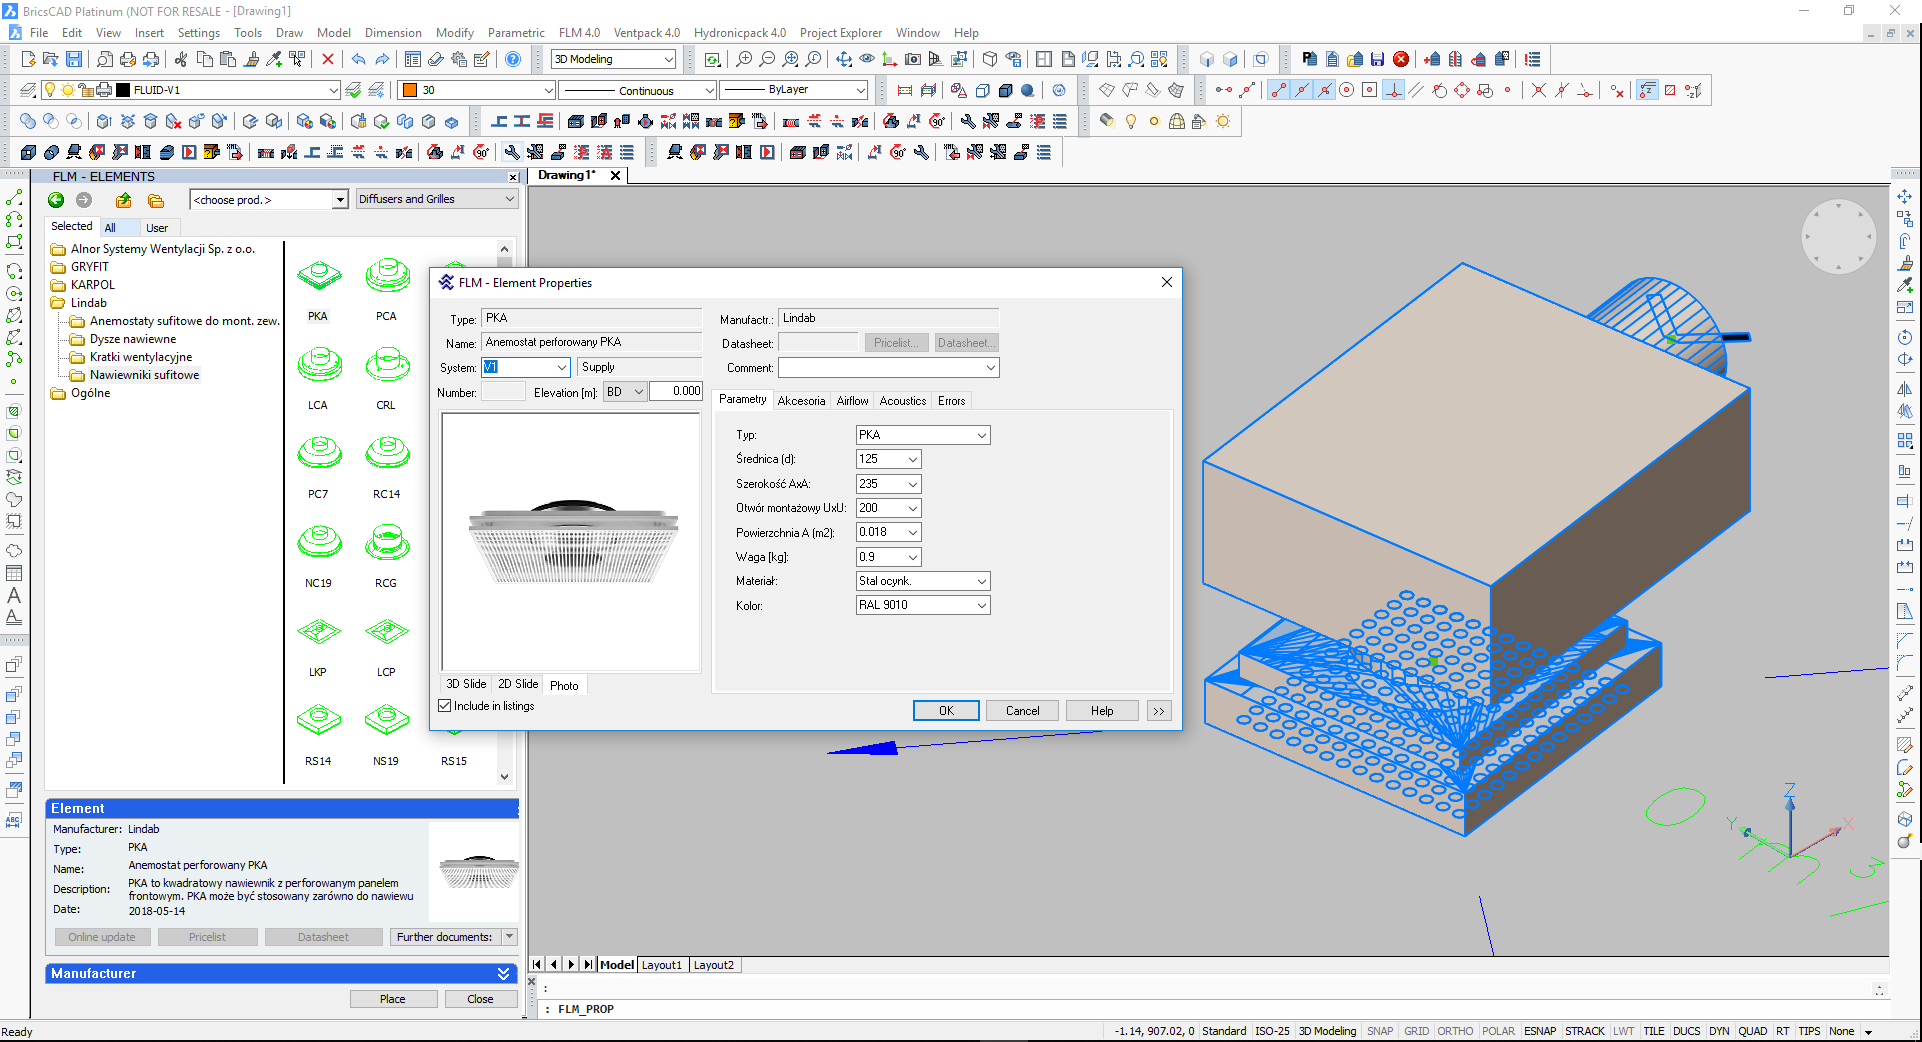The image size is (1922, 1042).
Task: Select the PKA diffuser icon
Action: (x=318, y=277)
